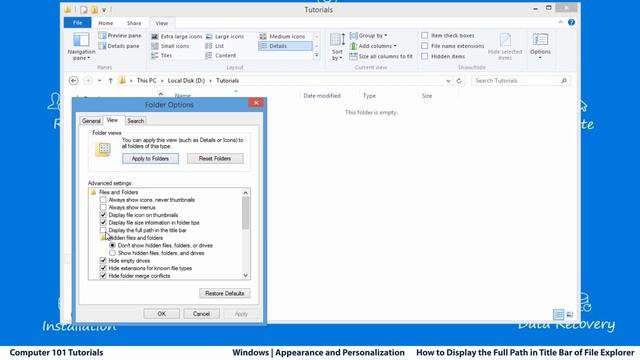Click the advanced settings scrollbar down arrow
This screenshot has width=640, height=360.
pyautogui.click(x=245, y=276)
